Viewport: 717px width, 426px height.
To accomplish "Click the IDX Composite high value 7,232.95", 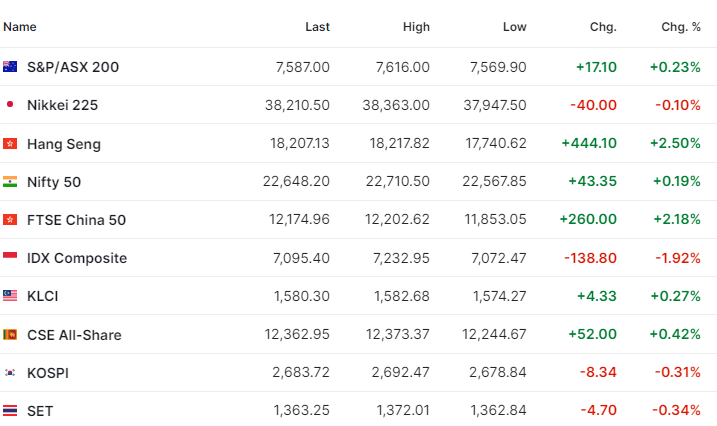I will [x=401, y=258].
